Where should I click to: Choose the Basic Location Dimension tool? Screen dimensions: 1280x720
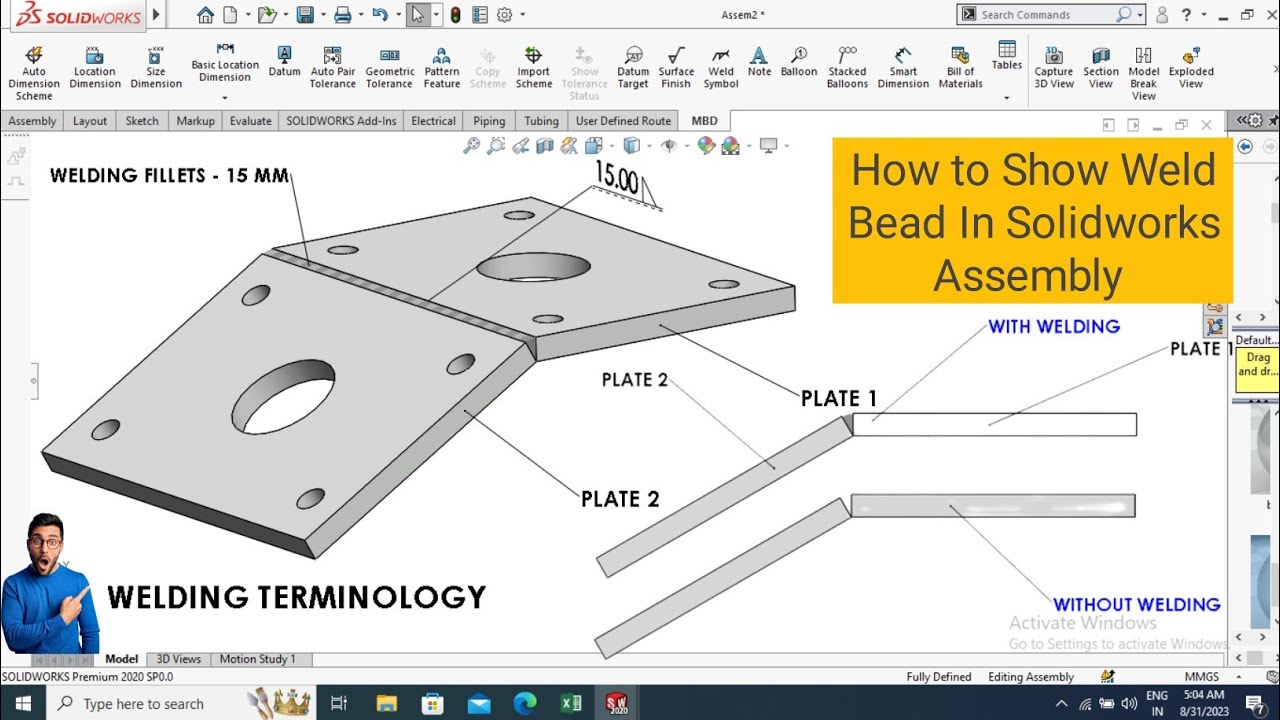[x=225, y=63]
